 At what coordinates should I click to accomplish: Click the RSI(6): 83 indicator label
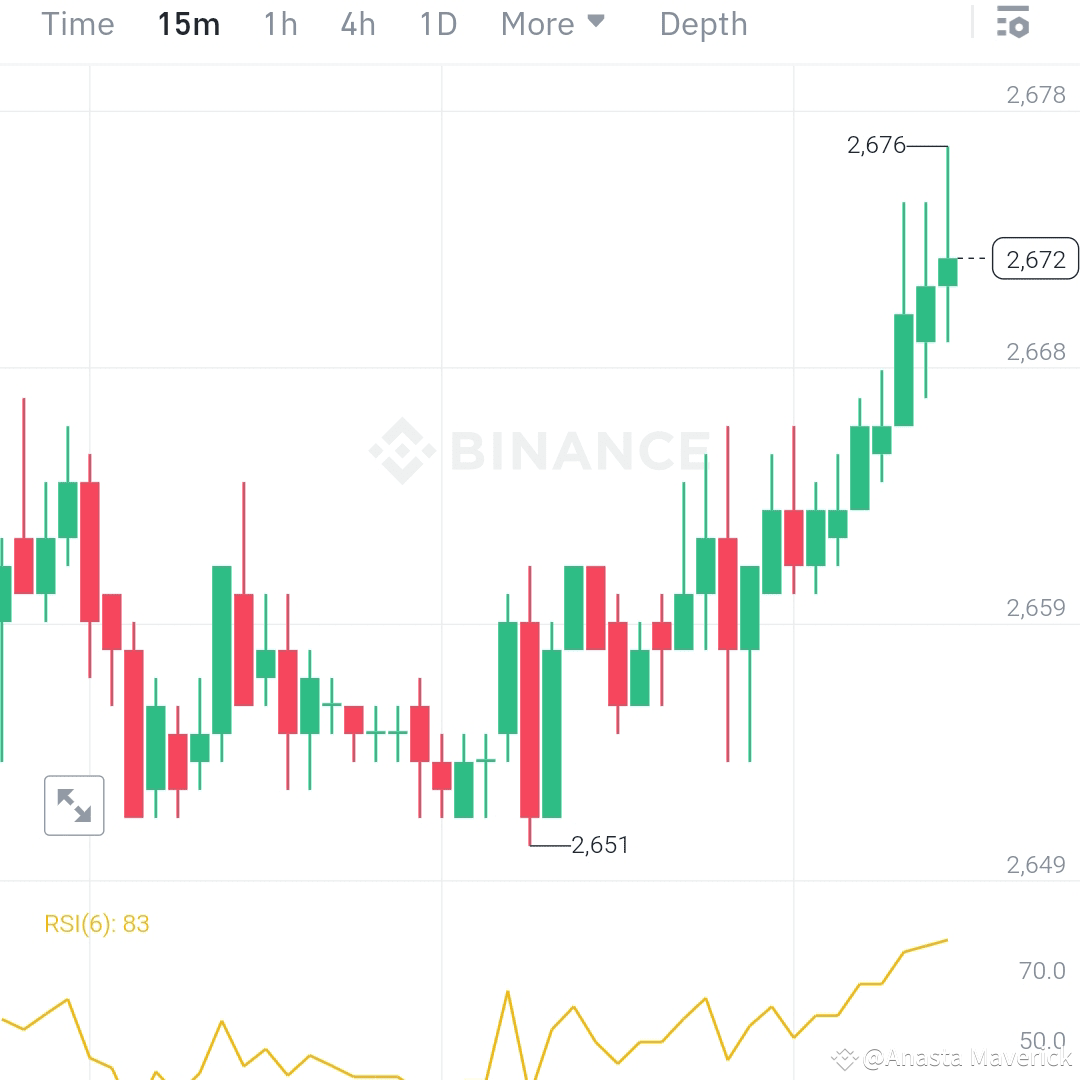click(98, 924)
